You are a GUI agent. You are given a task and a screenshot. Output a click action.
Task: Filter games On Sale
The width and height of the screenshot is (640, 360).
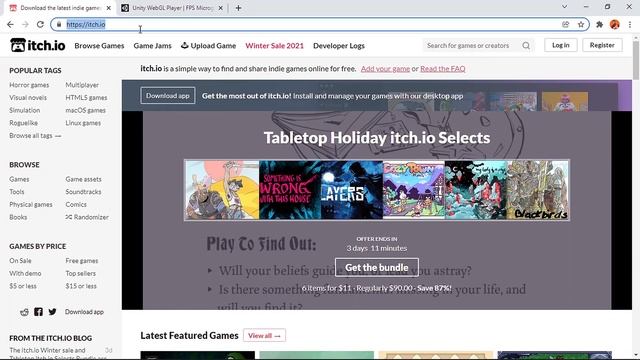pyautogui.click(x=20, y=261)
